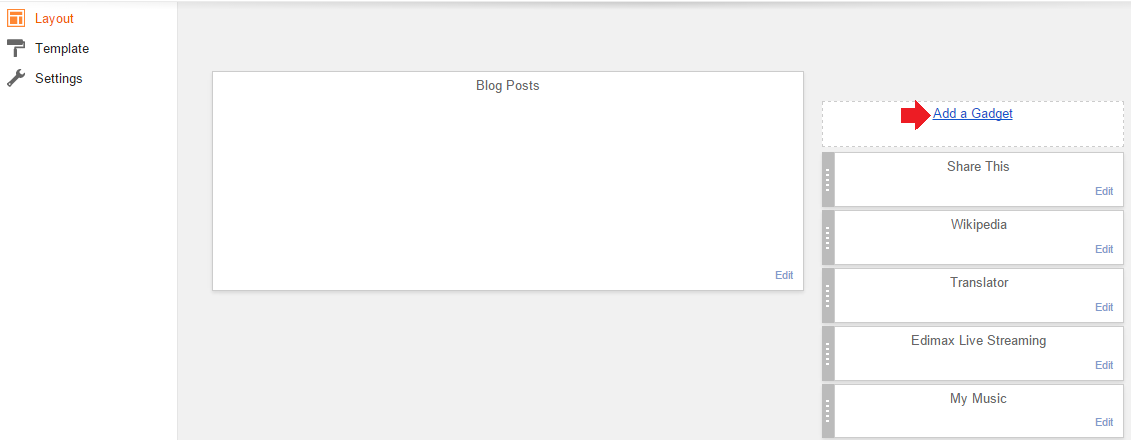This screenshot has height=440, width=1131.
Task: Edit the Edimax Live Streaming gadget
Action: pos(1103,365)
